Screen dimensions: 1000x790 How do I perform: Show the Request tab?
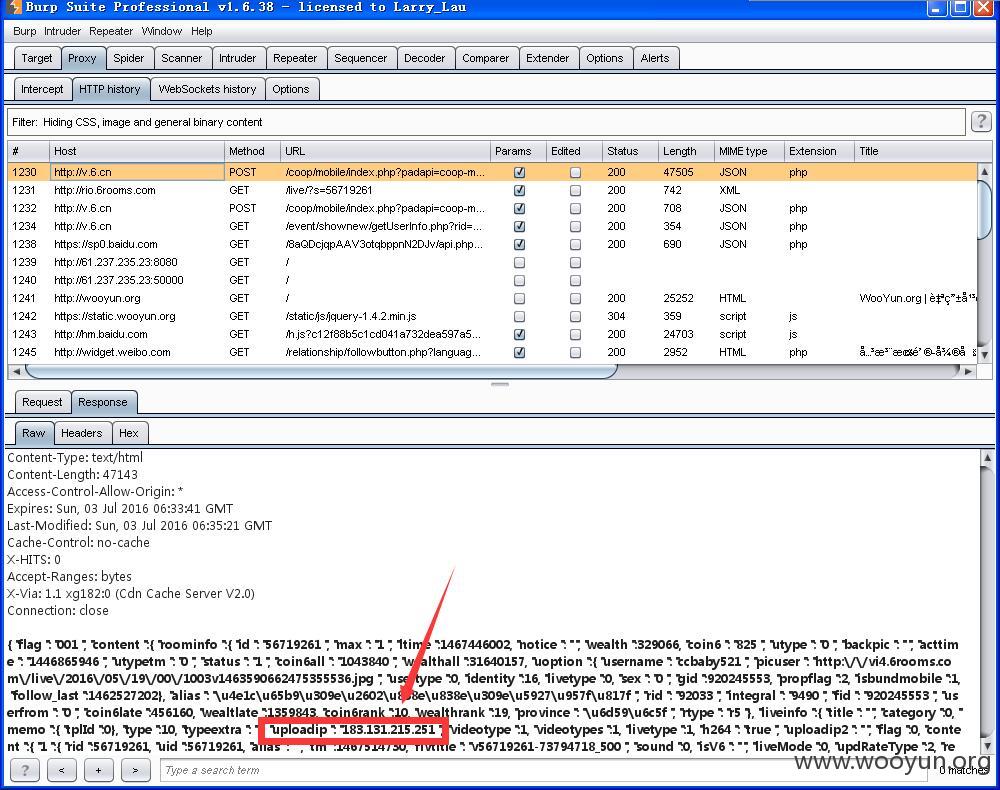(42, 402)
